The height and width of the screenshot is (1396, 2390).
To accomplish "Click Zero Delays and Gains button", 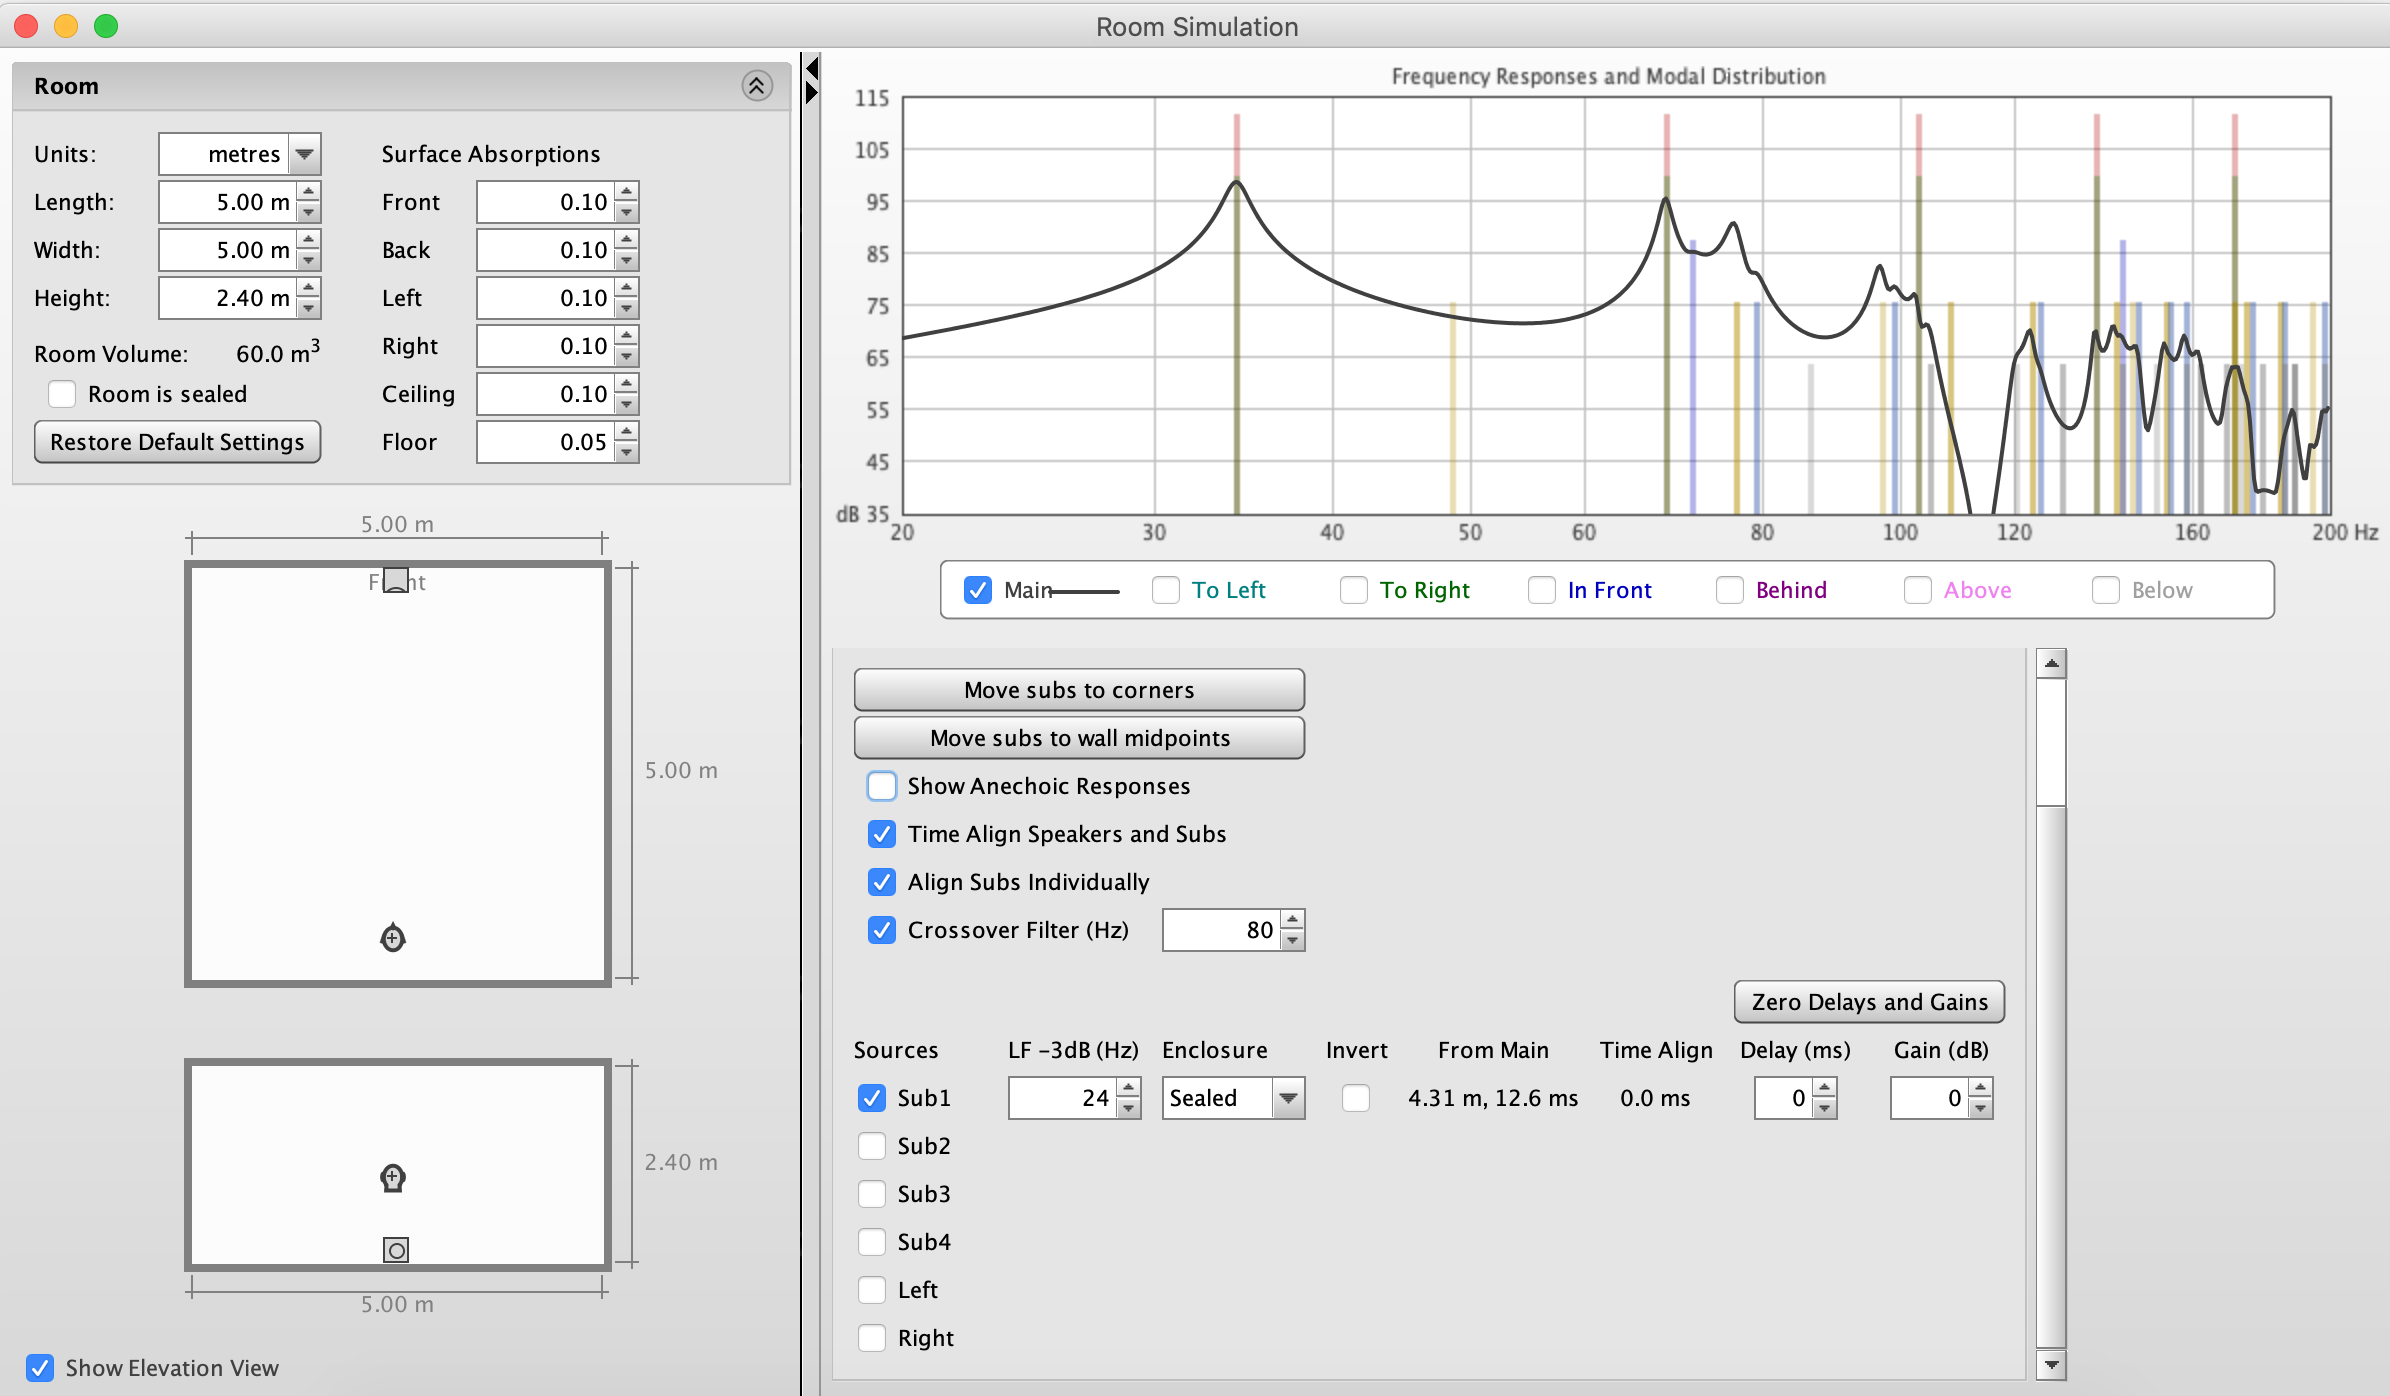I will coord(1869,1002).
